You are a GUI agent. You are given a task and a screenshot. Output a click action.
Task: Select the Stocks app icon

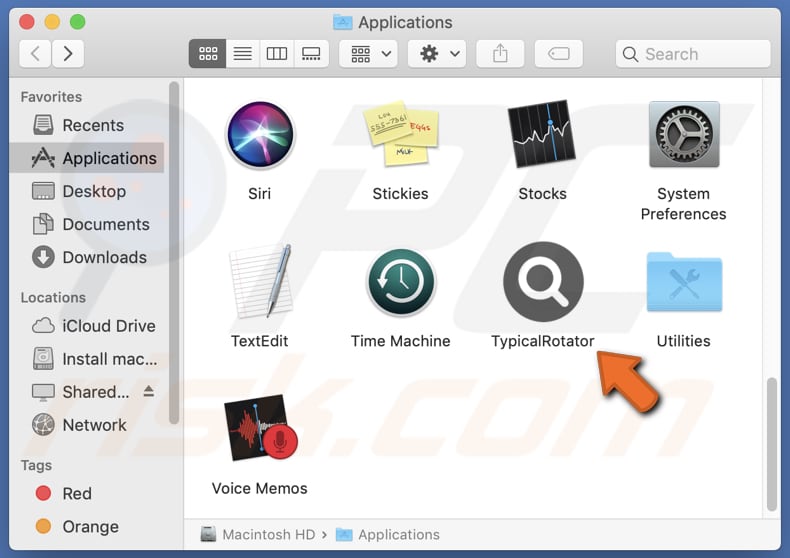pyautogui.click(x=542, y=133)
